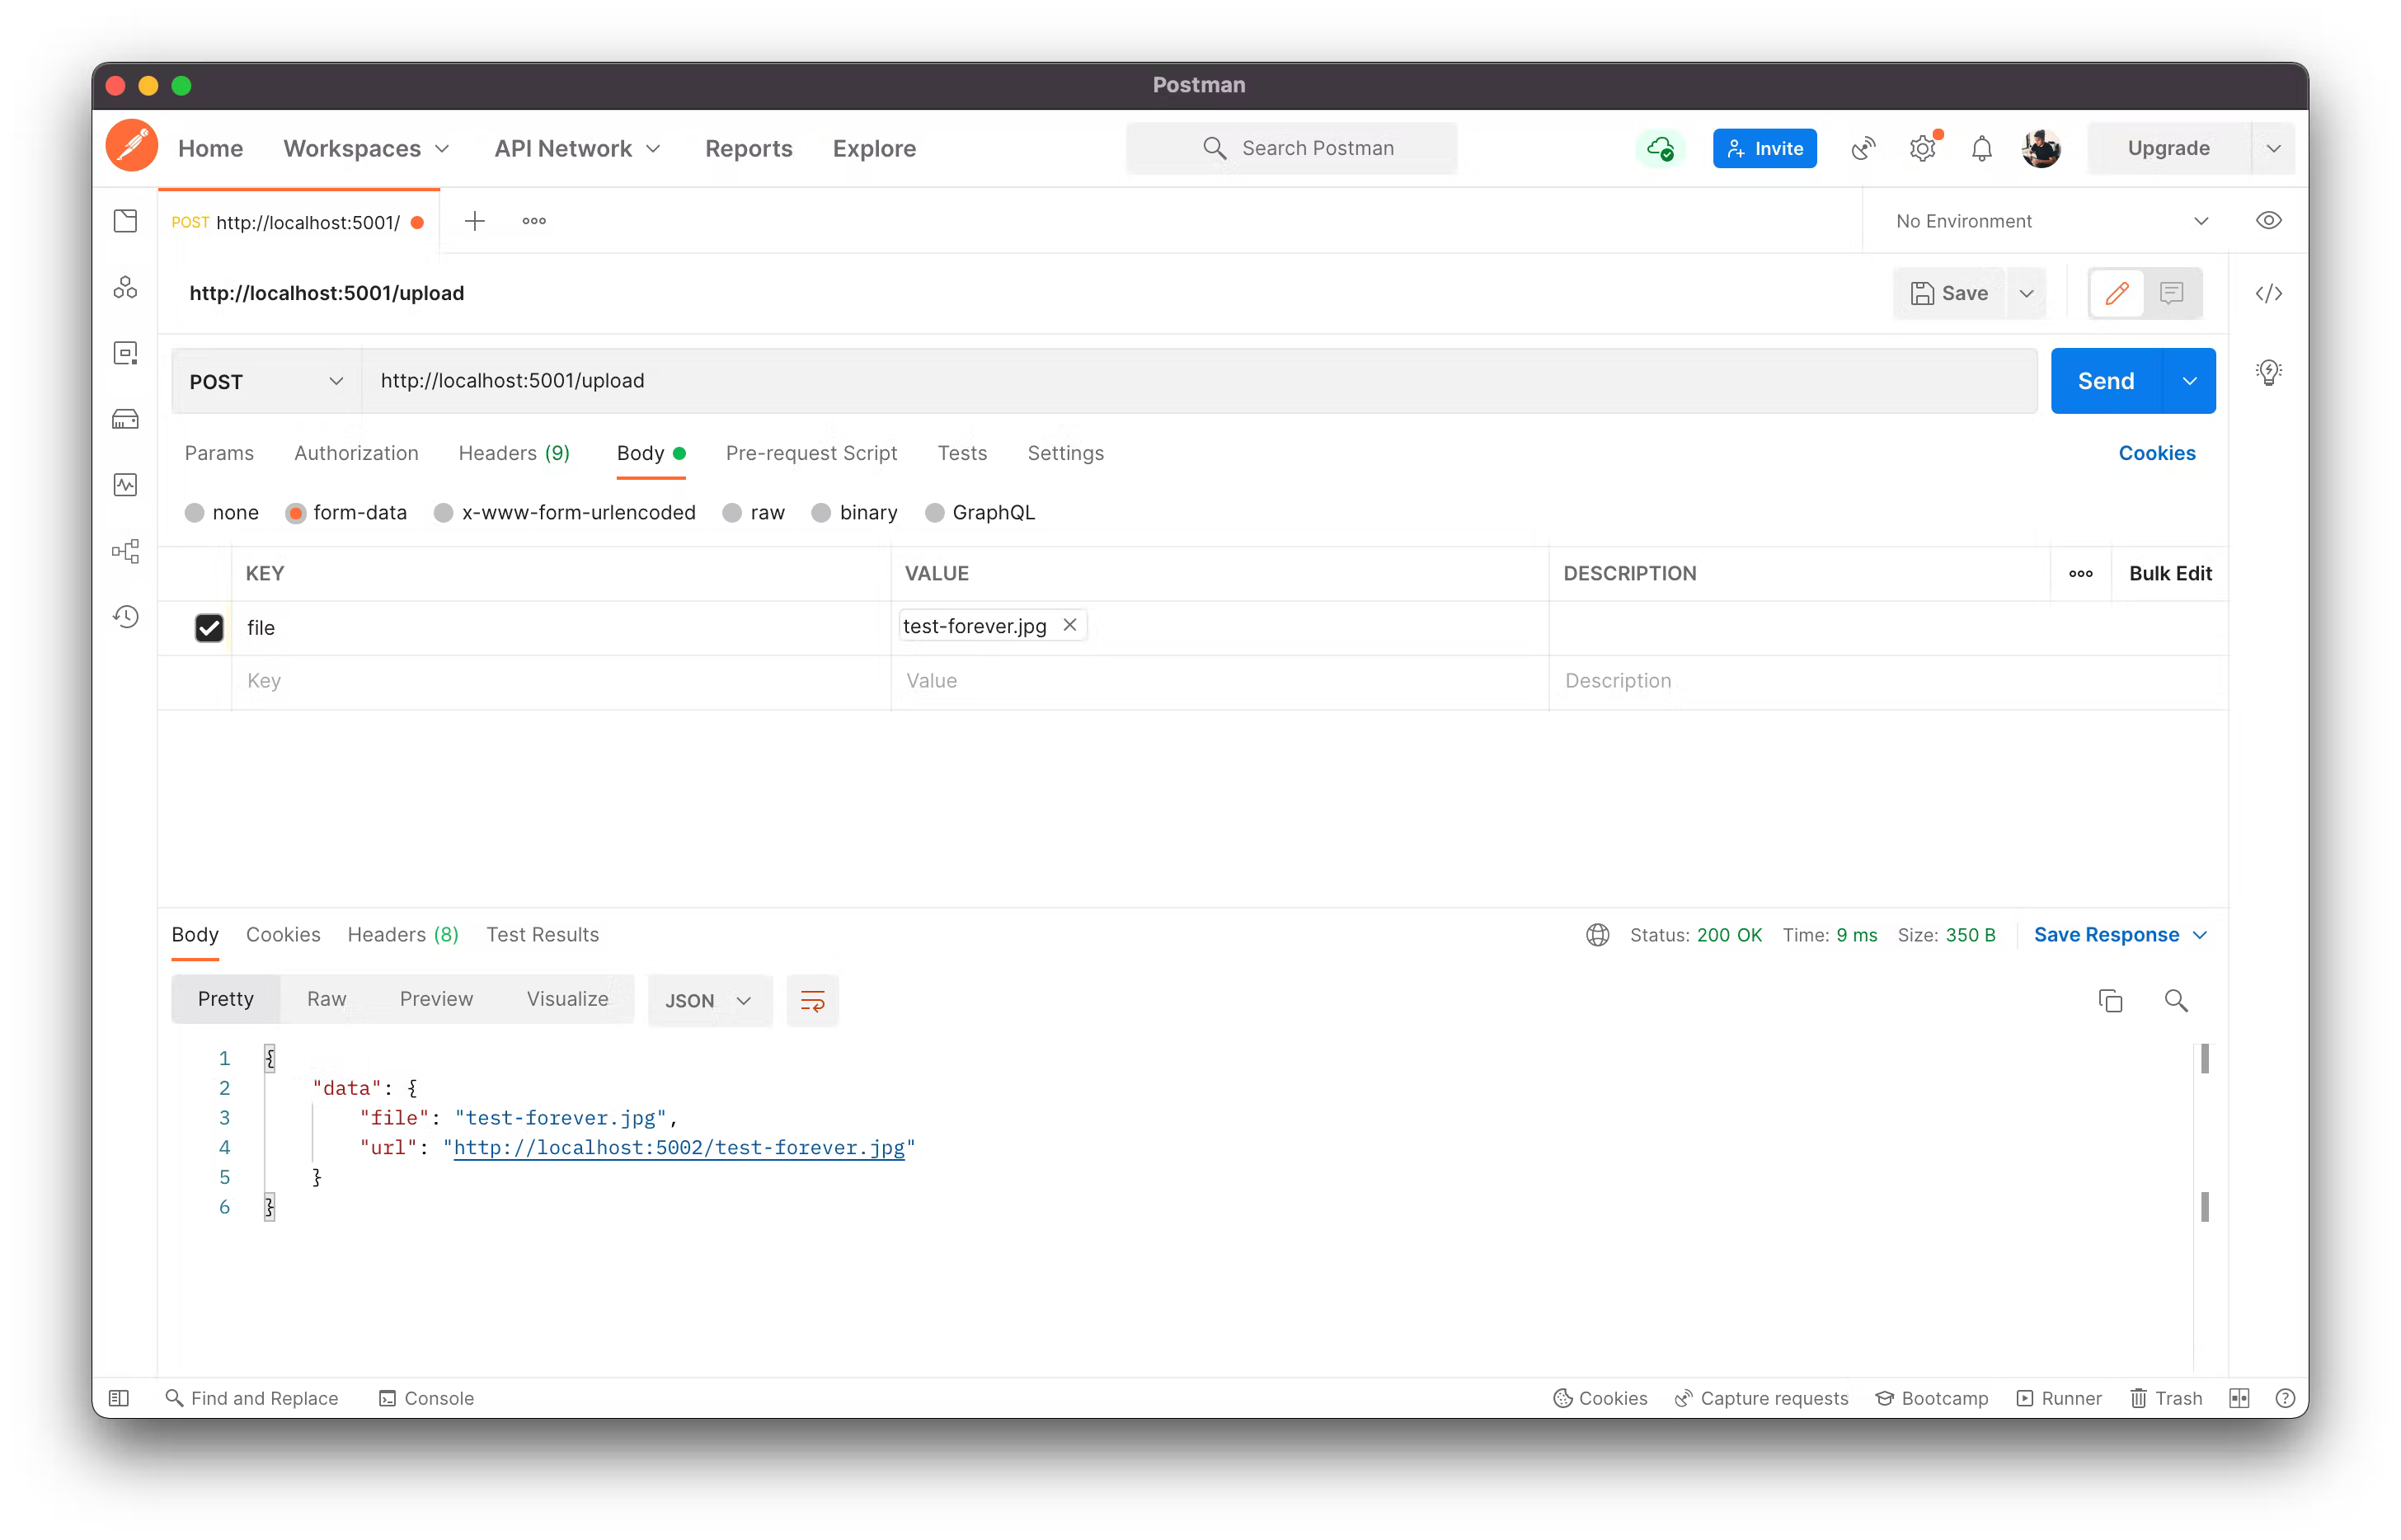Select the none body type
Screen dimensions: 2401x1540
point(222,513)
